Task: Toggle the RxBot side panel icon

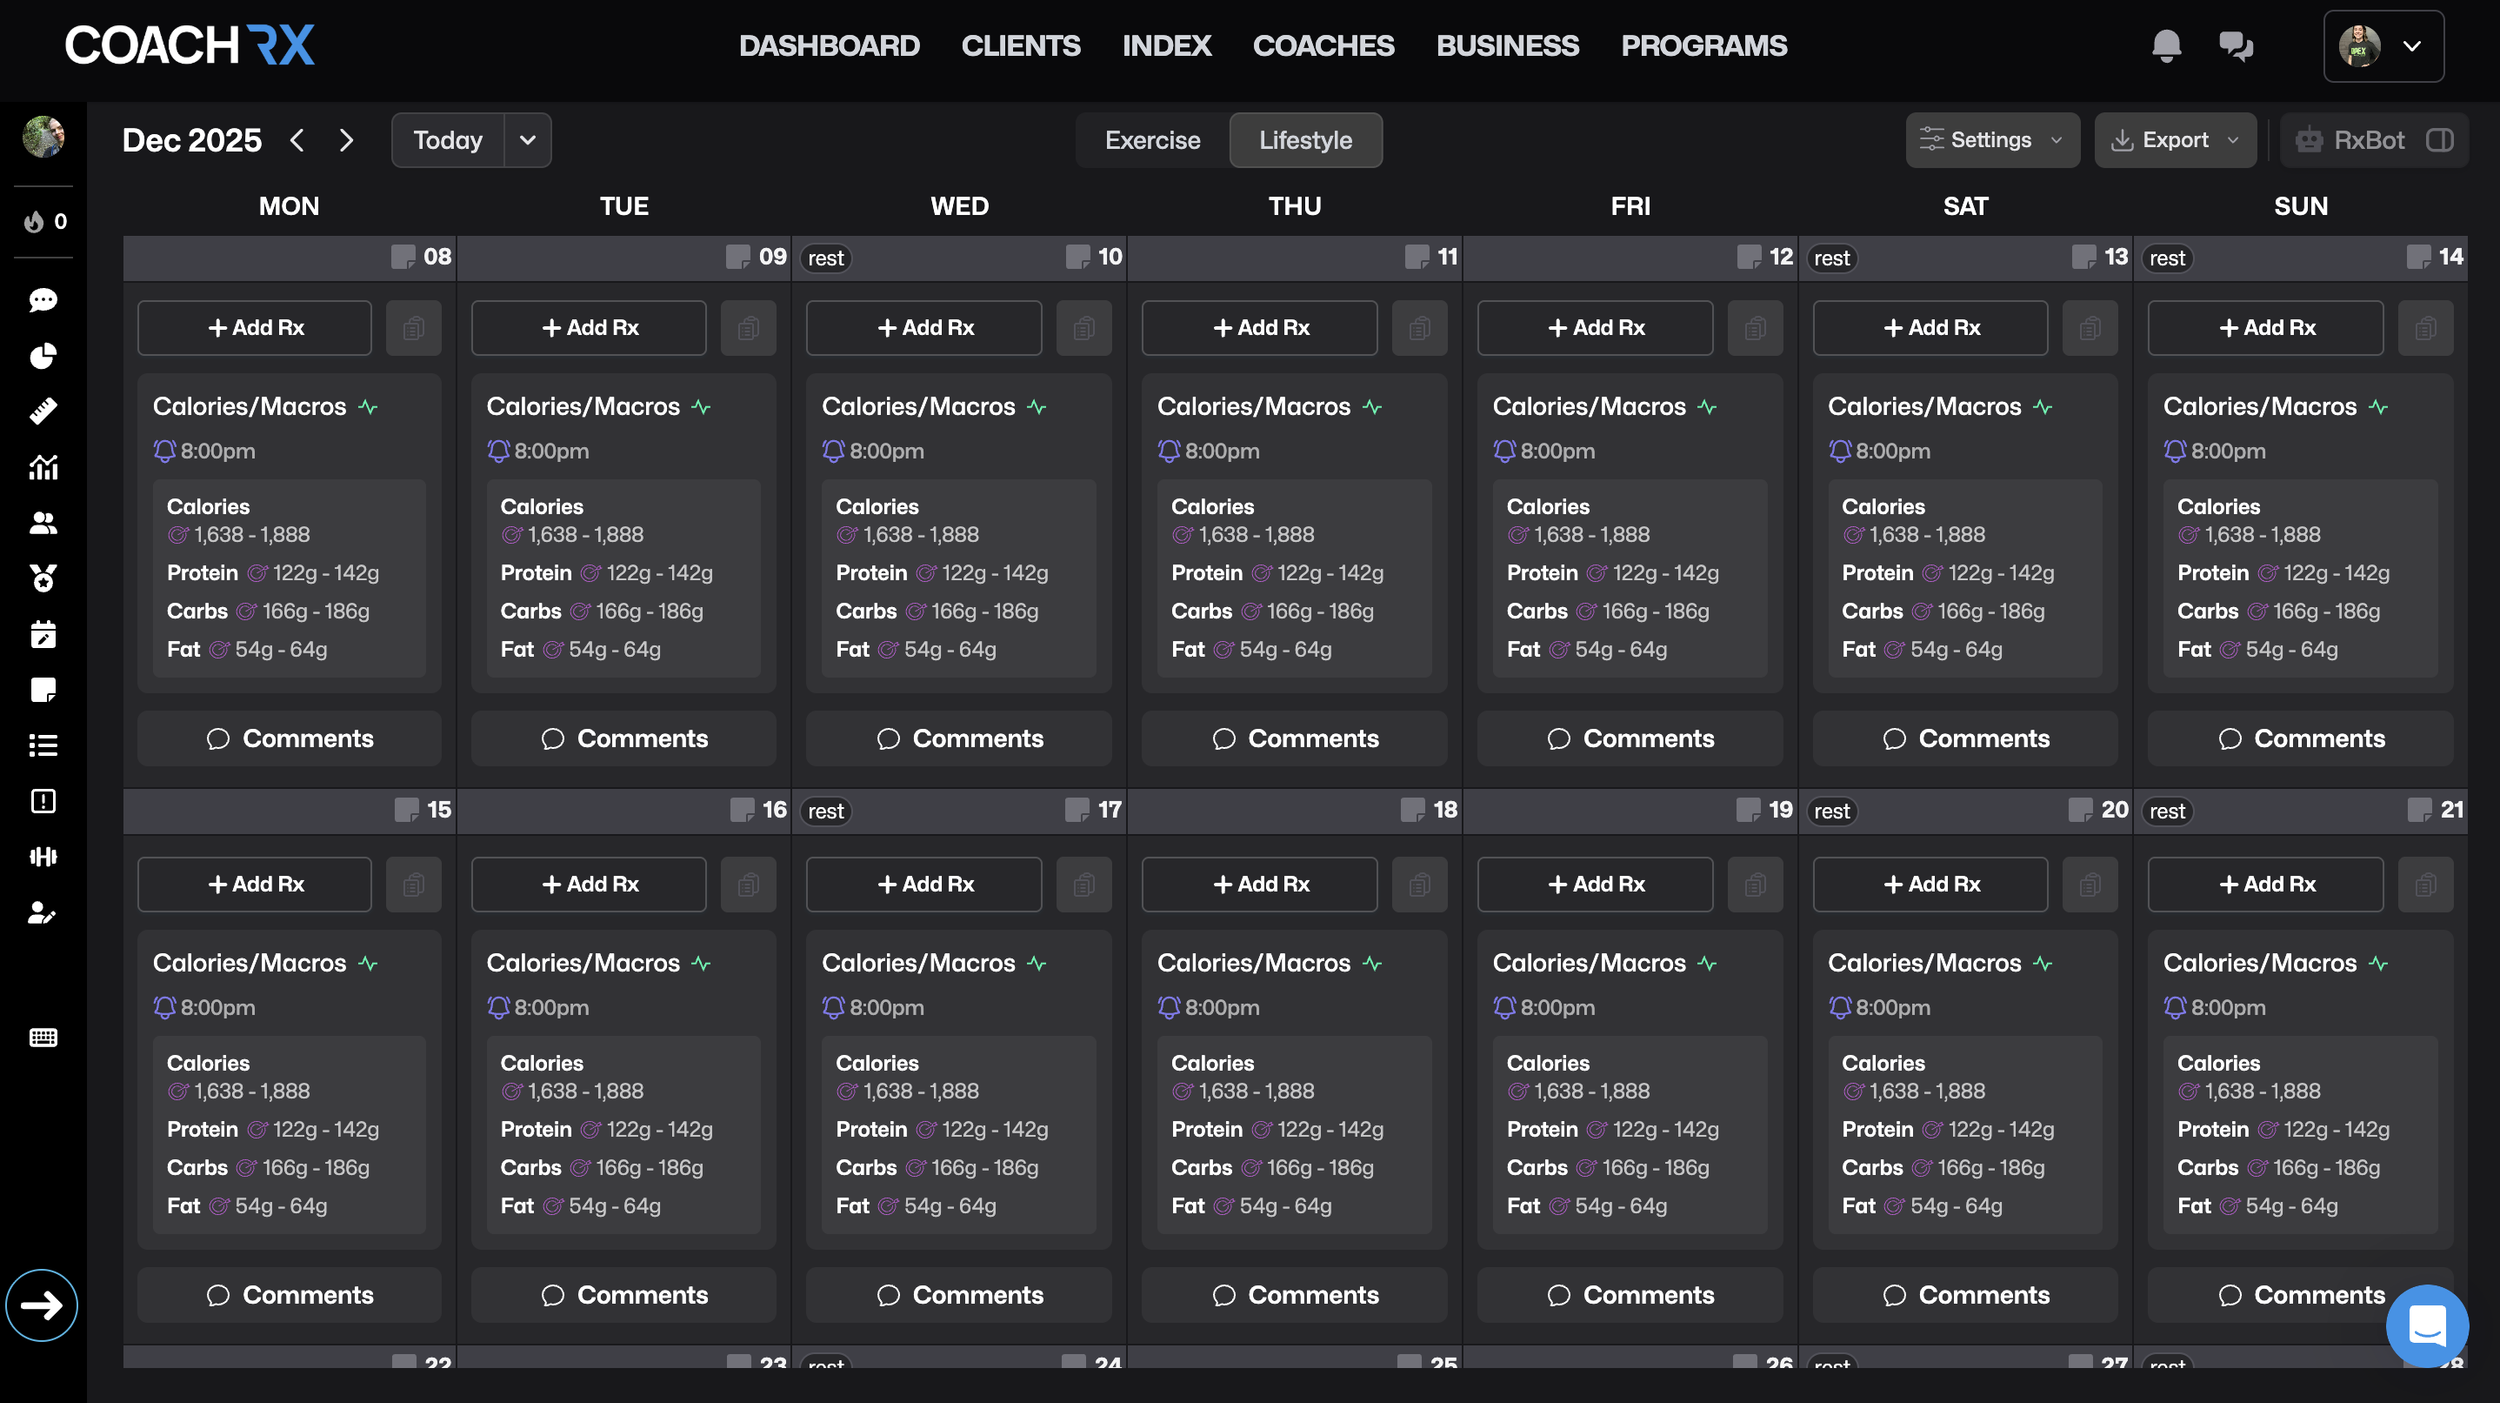Action: pos(2441,140)
